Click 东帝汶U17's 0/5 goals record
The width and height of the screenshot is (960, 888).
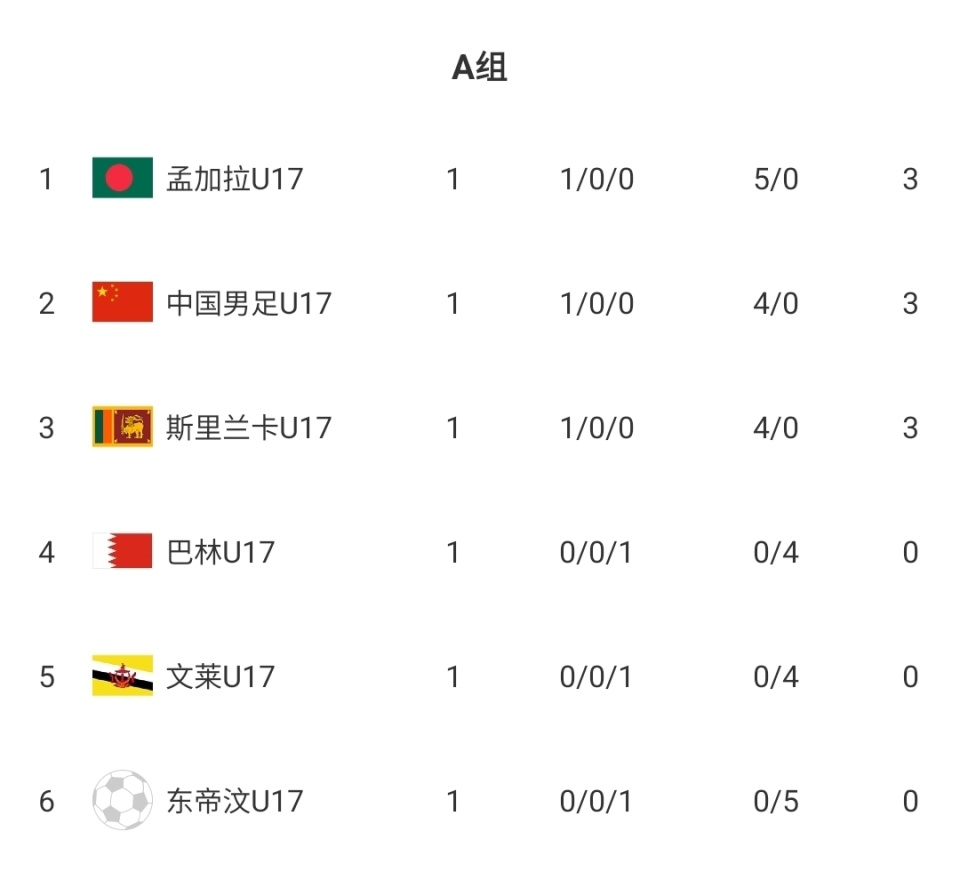click(x=776, y=801)
